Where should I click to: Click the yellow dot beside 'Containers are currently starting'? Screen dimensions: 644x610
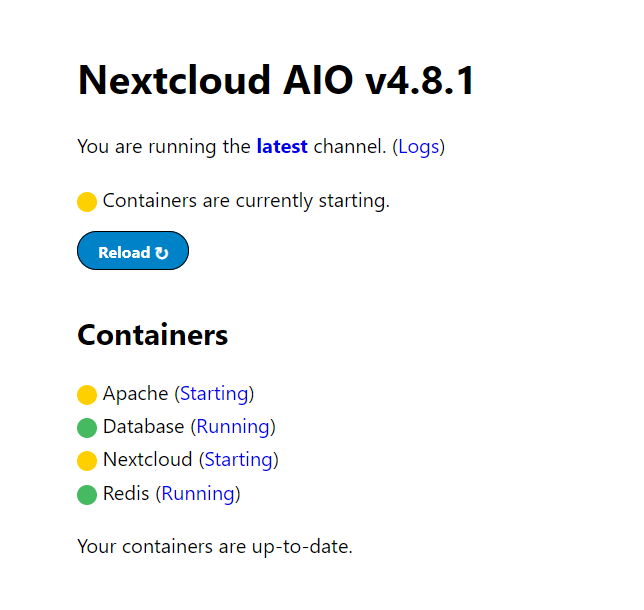pyautogui.click(x=87, y=201)
